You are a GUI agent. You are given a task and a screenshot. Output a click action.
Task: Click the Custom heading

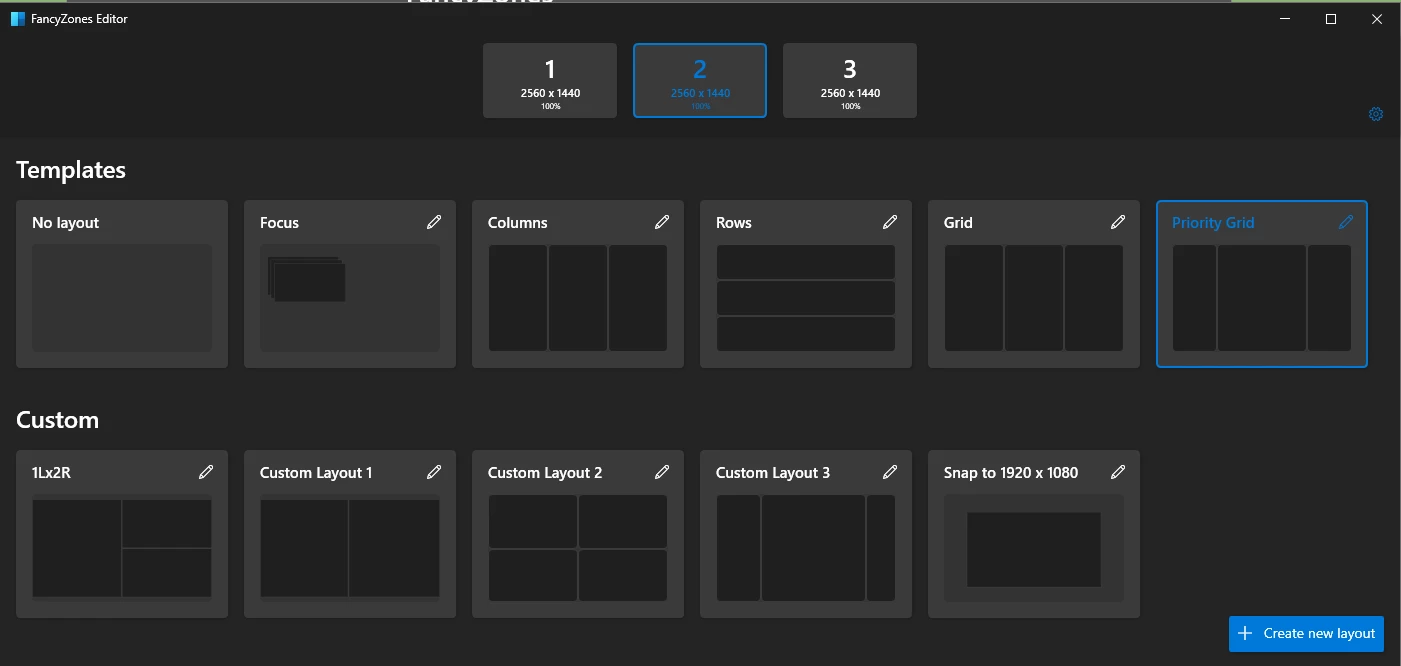point(57,420)
